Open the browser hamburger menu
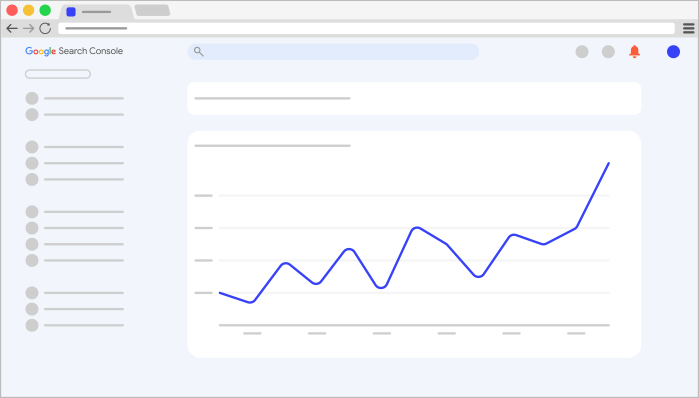The height and width of the screenshot is (398, 699). [688, 29]
